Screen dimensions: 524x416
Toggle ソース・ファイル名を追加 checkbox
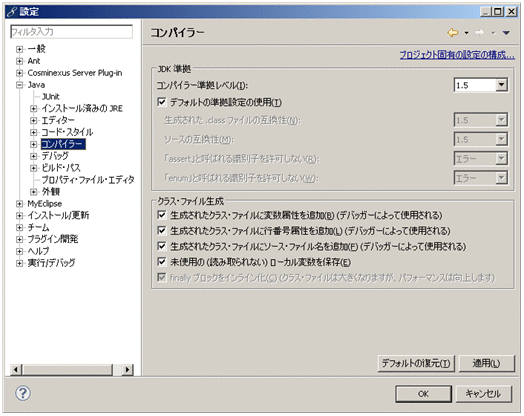coord(162,246)
